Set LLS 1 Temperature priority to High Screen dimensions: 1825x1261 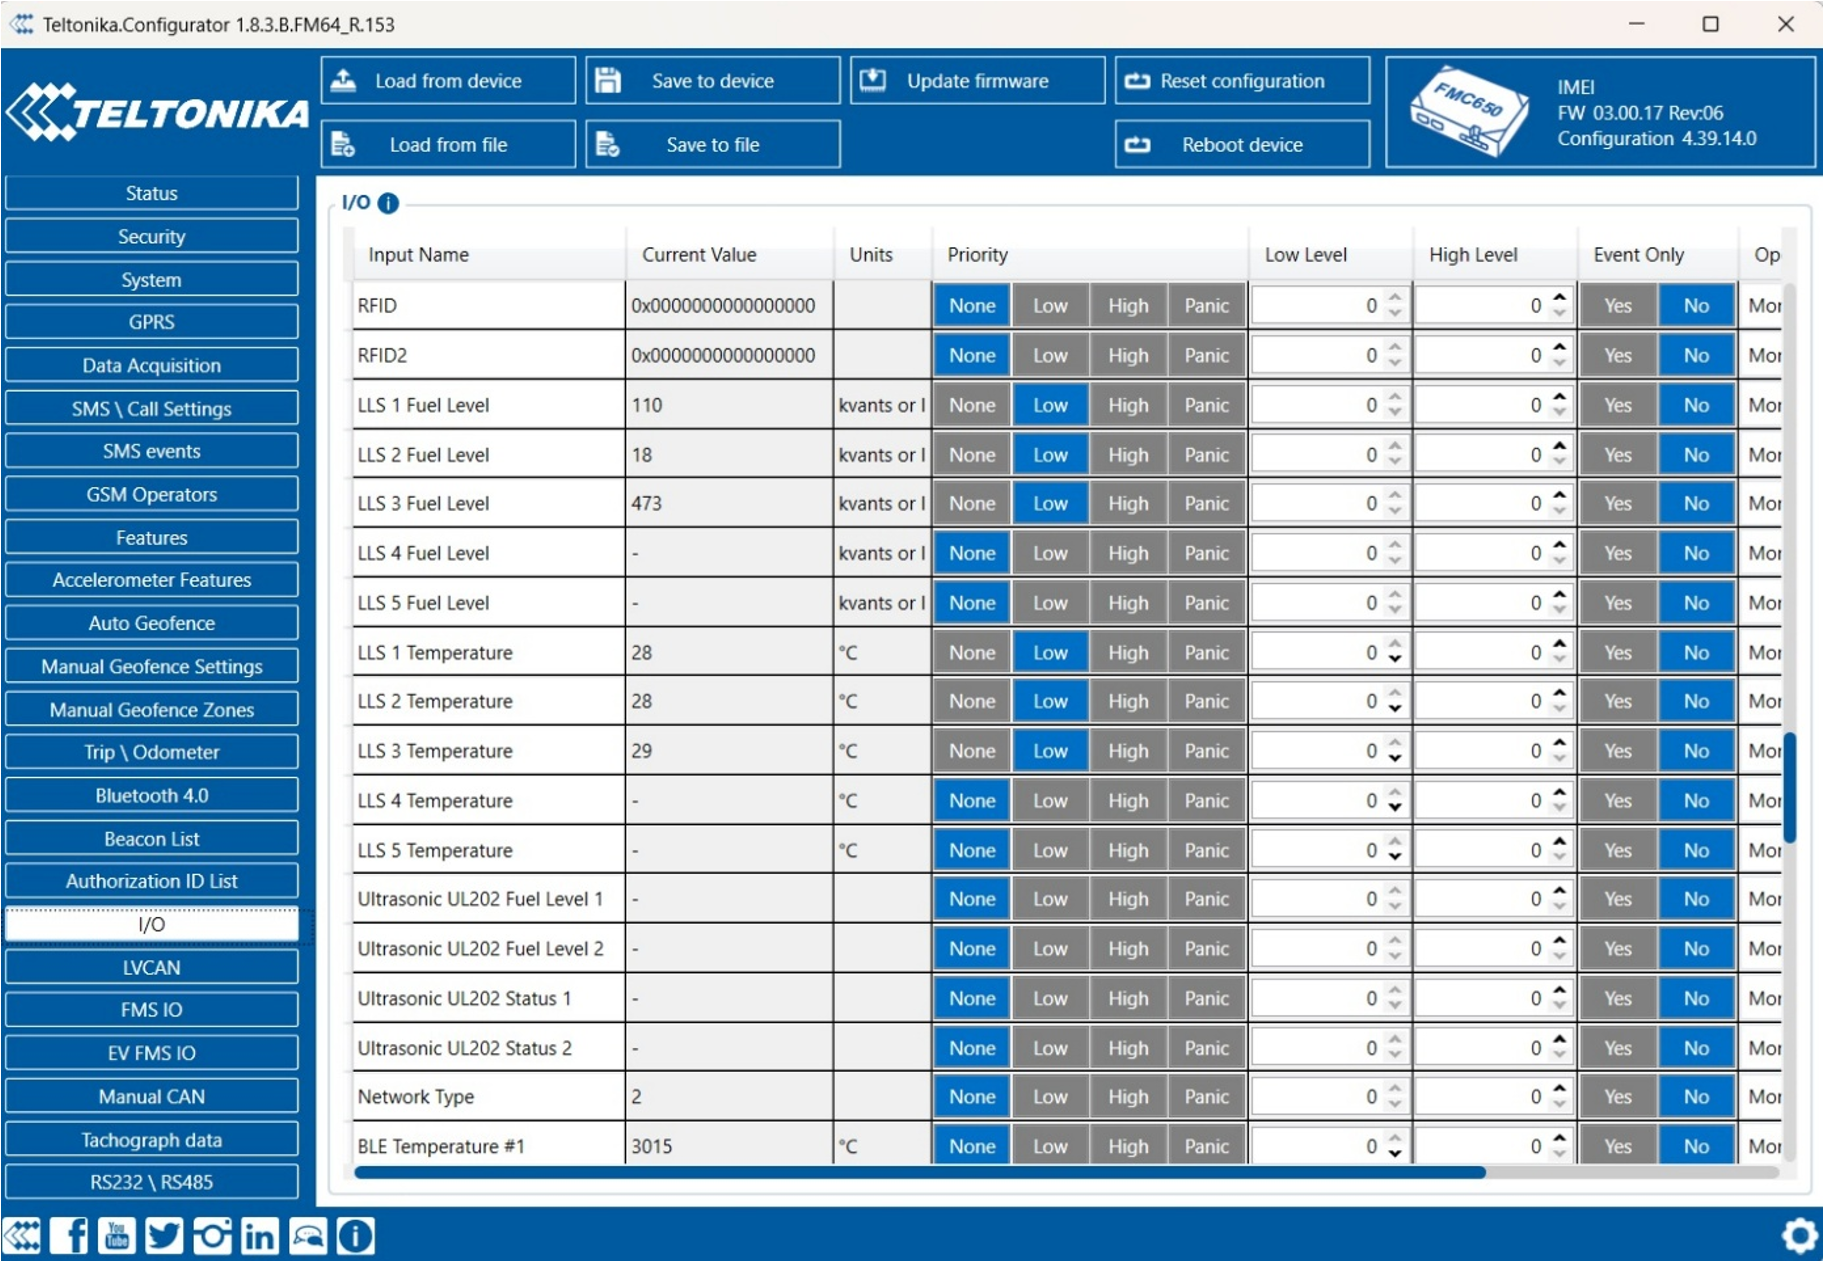point(1128,653)
